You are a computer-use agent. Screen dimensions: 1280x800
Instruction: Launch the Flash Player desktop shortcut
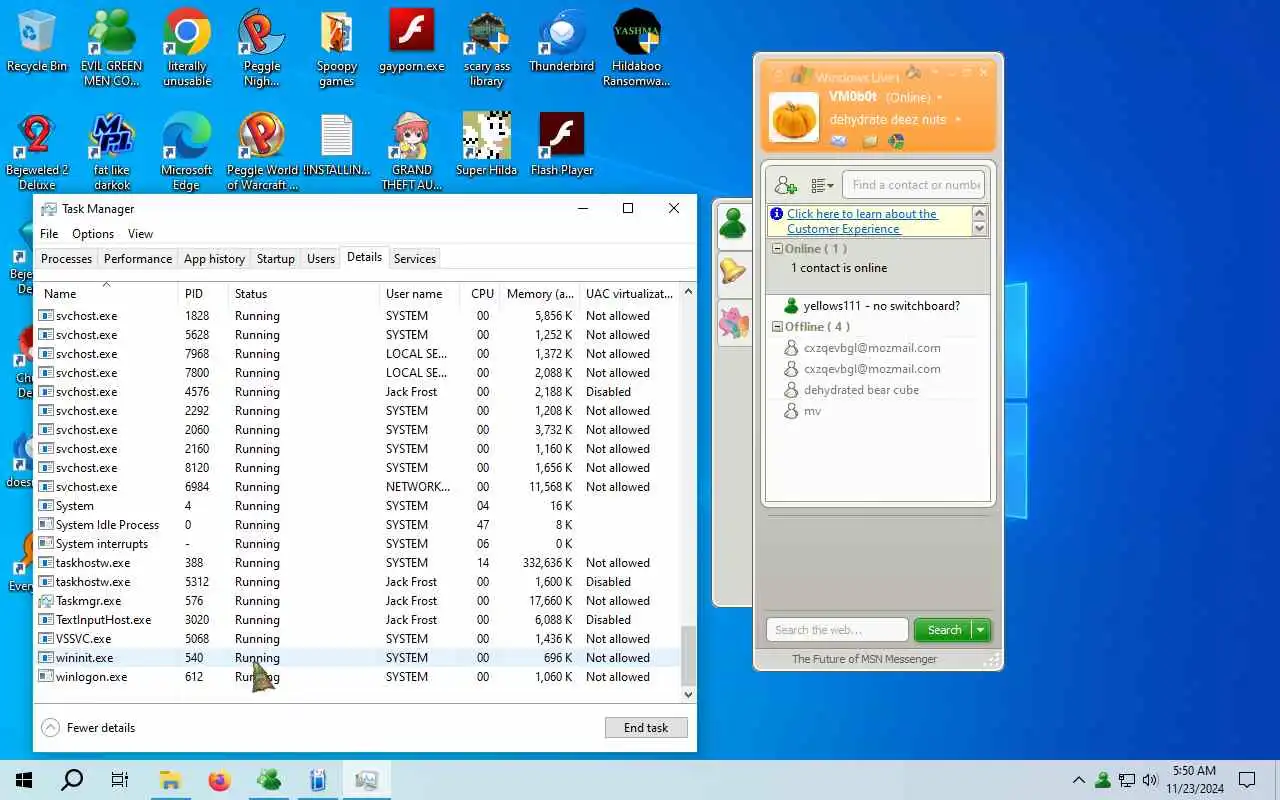(x=561, y=145)
